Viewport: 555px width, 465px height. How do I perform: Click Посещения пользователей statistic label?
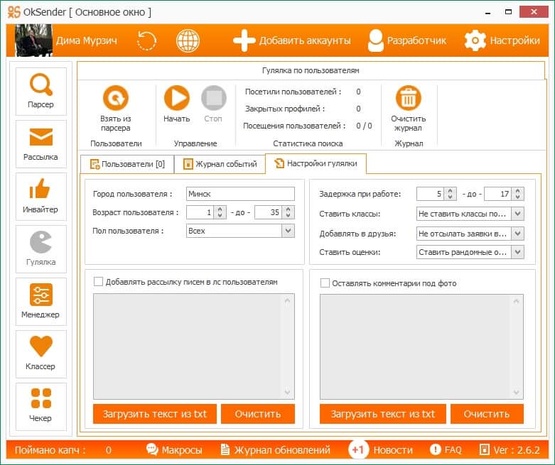294,126
